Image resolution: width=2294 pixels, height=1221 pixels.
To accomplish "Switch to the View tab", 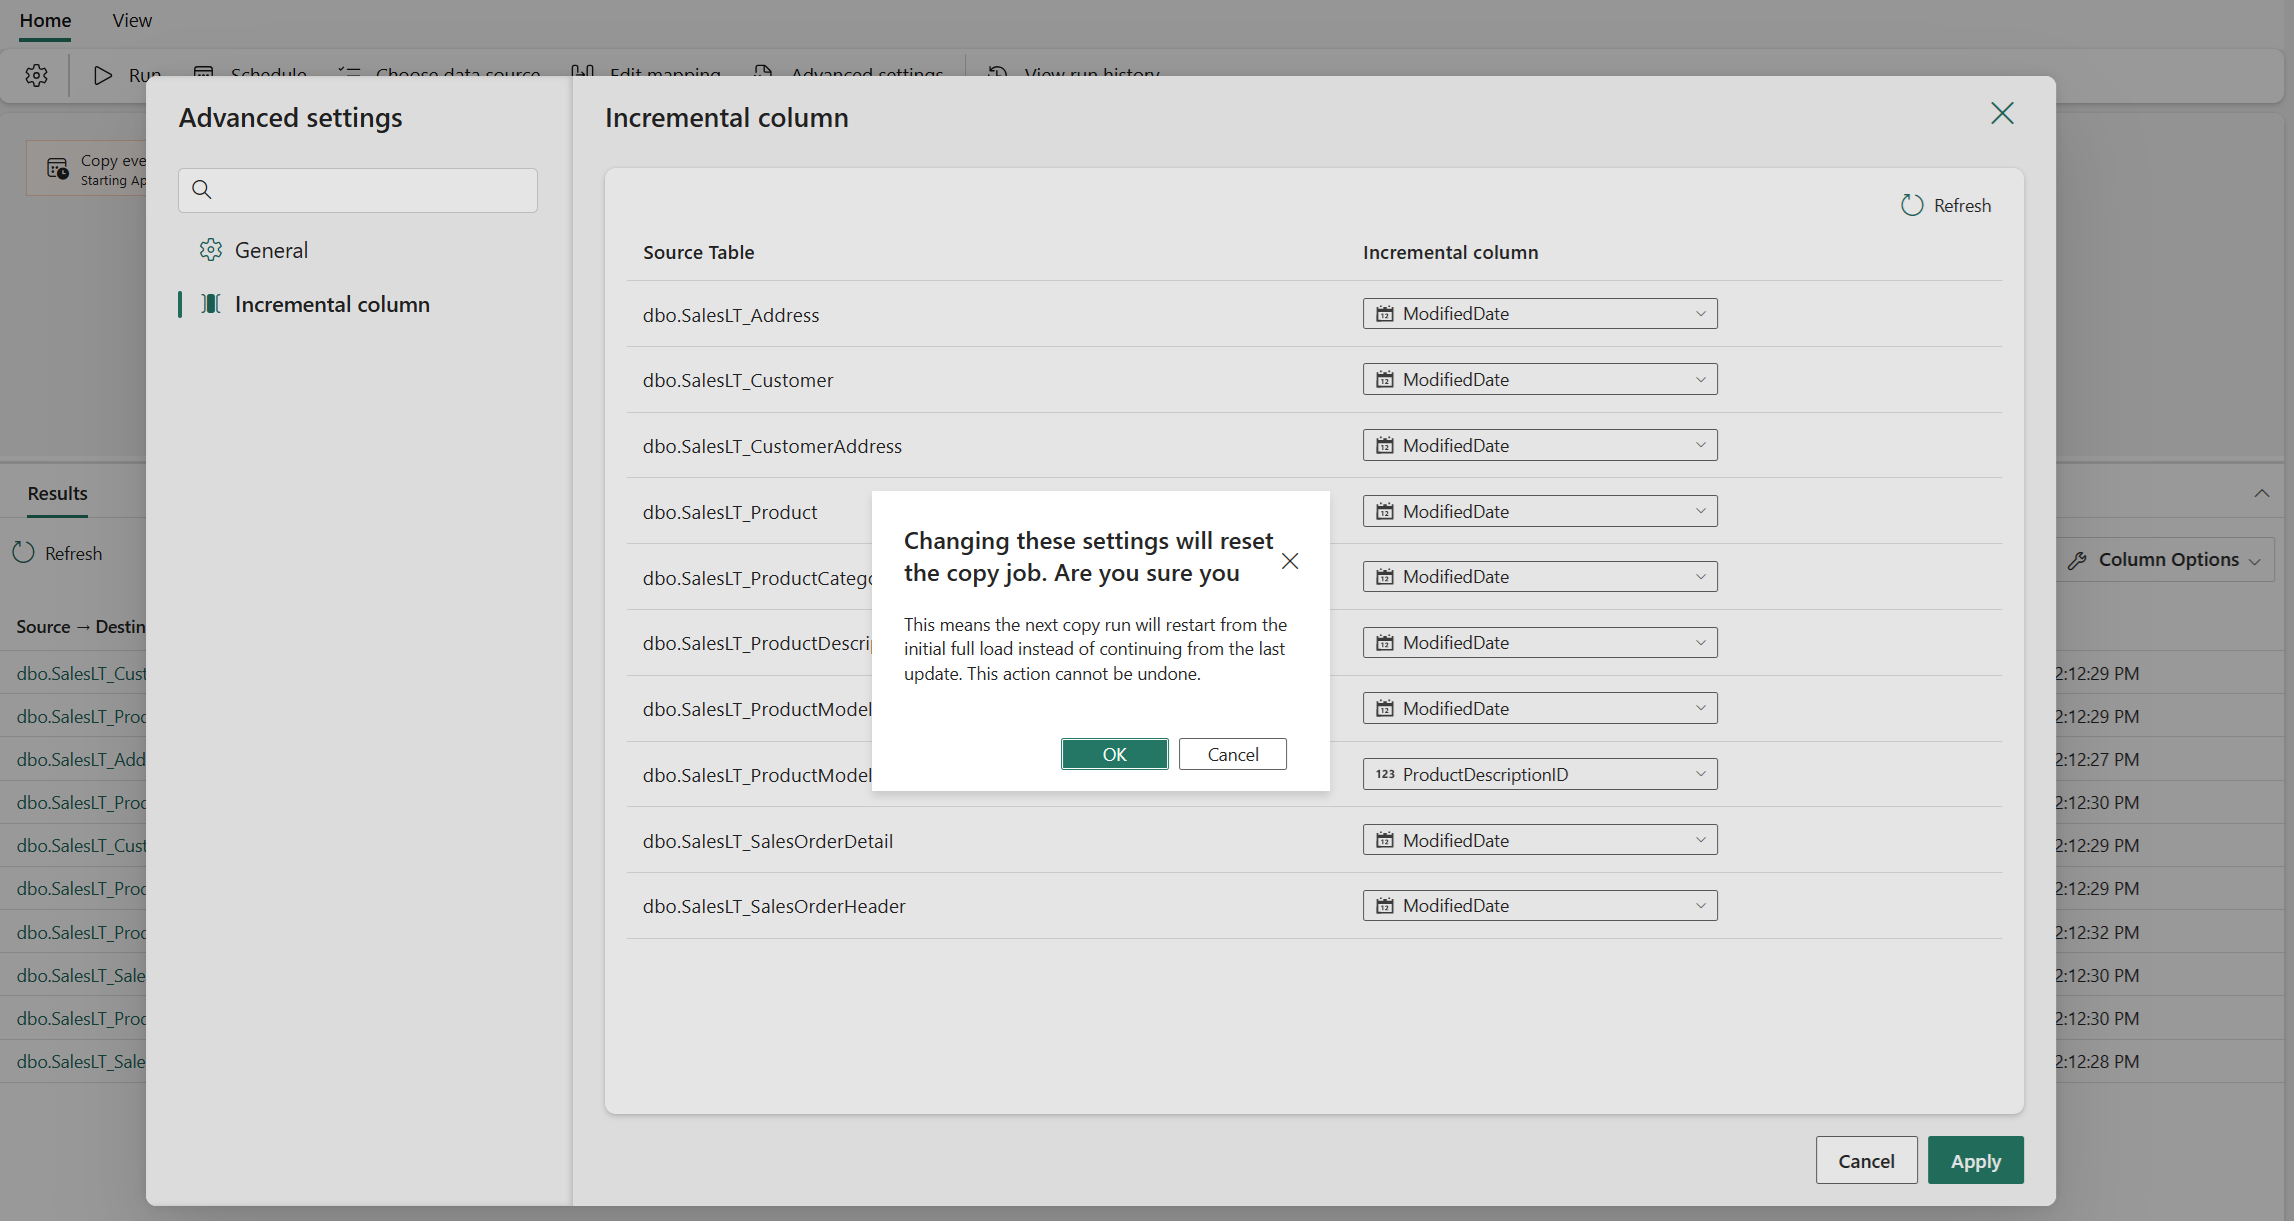I will click(132, 20).
